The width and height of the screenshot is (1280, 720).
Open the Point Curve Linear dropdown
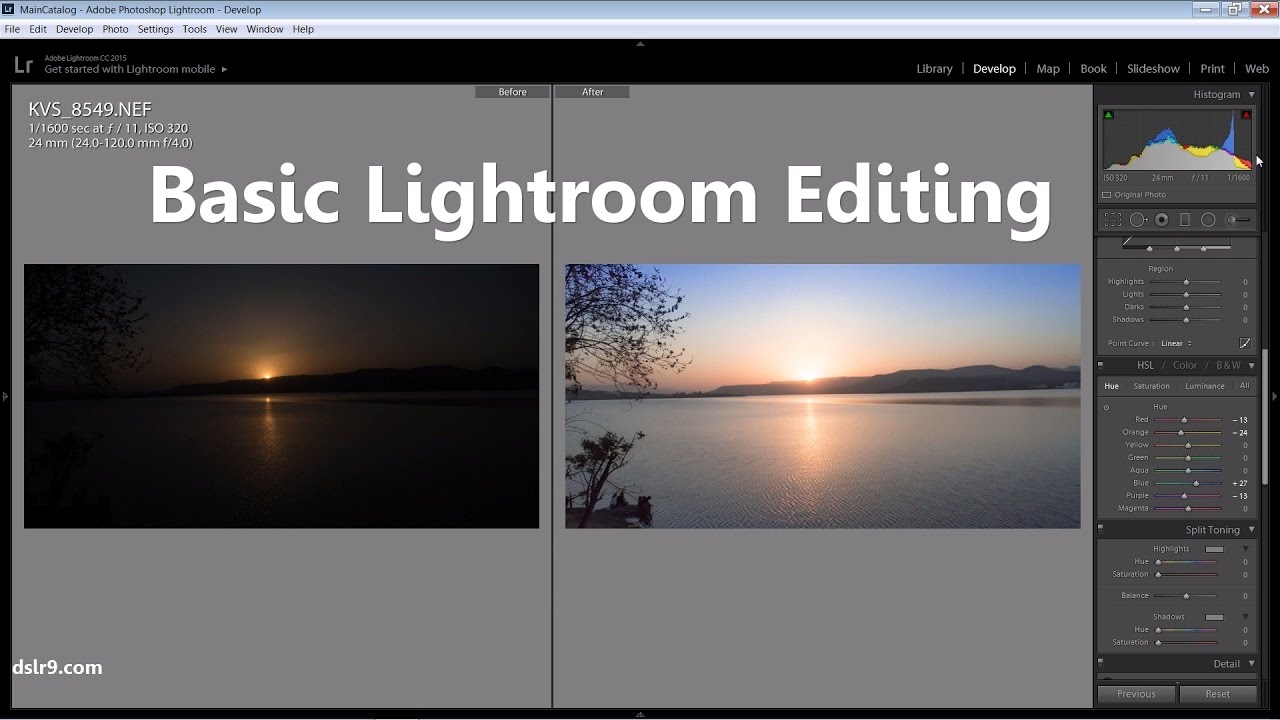coord(1176,343)
